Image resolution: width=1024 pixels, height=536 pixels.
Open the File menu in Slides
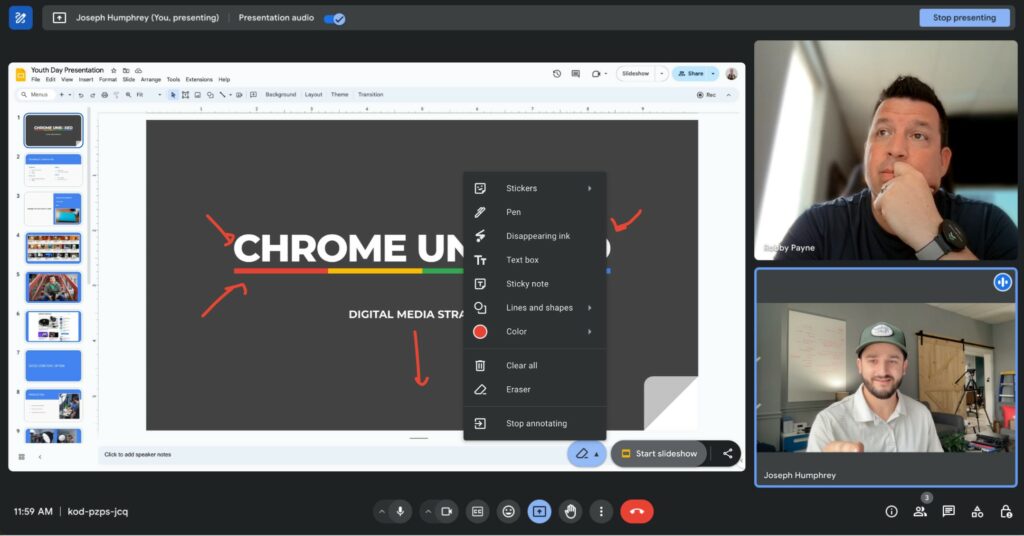coord(35,80)
